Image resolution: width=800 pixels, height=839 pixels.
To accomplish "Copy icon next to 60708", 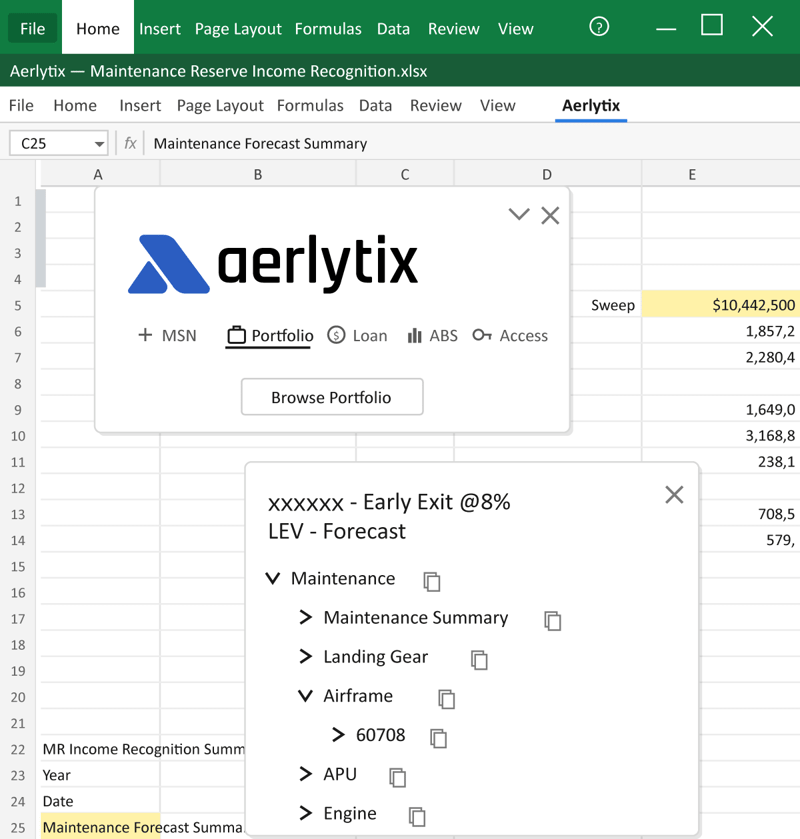I will [438, 738].
